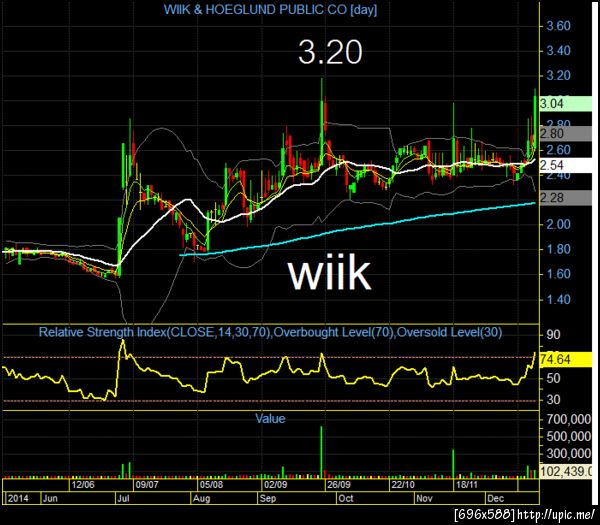Select the 300,000 value axis label
Viewport: 600px width, 525px height.
click(569, 454)
